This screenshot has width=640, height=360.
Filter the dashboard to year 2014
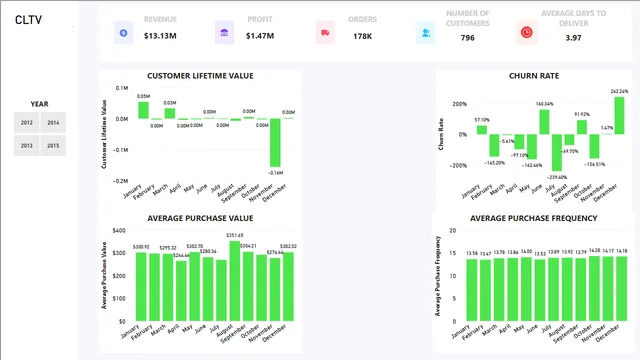[53, 122]
